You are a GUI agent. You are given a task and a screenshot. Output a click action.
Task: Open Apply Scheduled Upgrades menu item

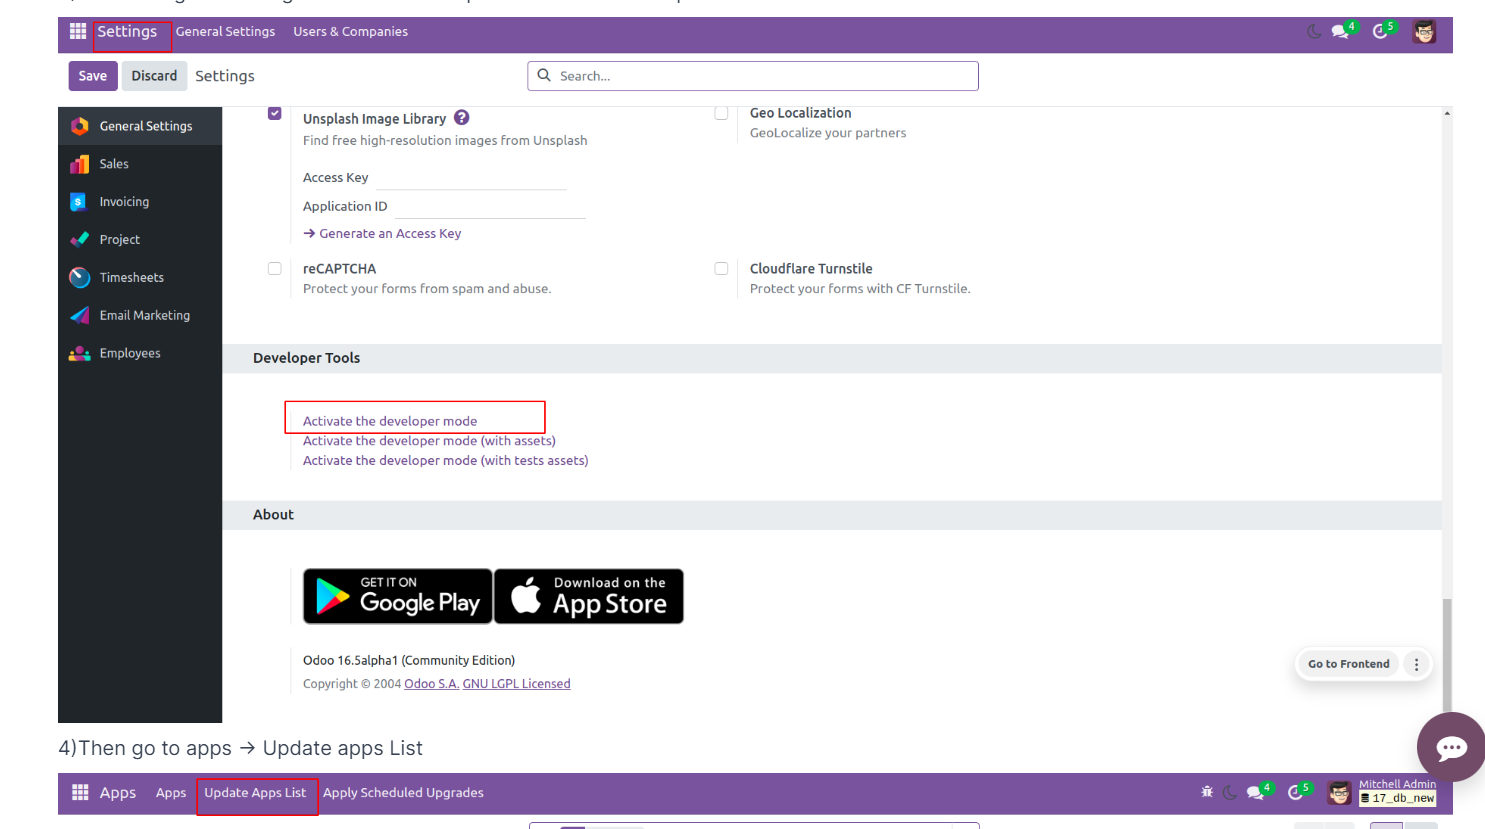[403, 793]
